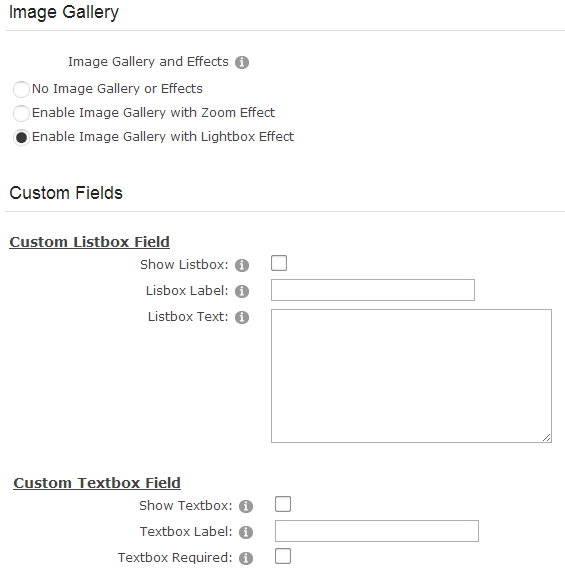Screen dimensions: 565x575
Task: Click into the Textbox Label input field
Action: point(377,531)
